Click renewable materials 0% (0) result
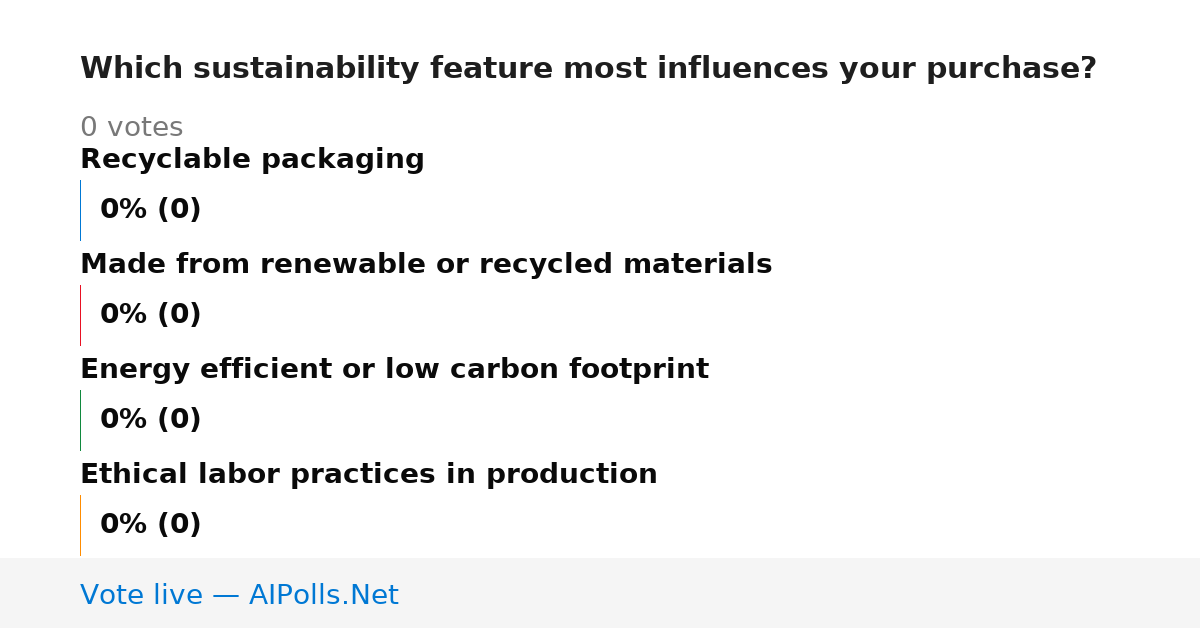The width and height of the screenshot is (1200, 628). click(x=151, y=315)
